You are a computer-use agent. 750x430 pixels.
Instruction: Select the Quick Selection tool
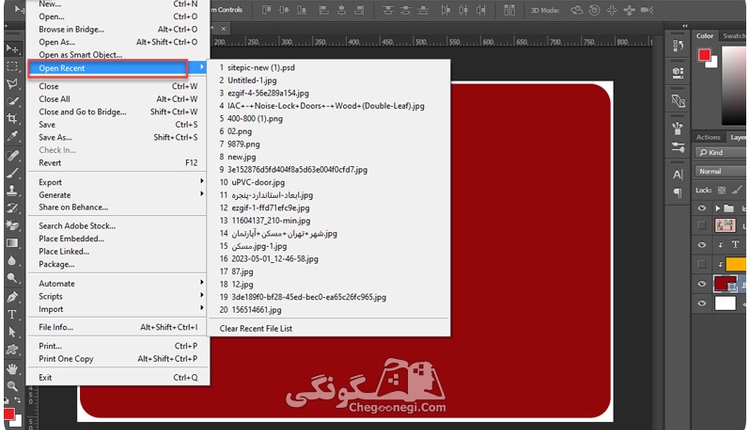(x=12, y=101)
